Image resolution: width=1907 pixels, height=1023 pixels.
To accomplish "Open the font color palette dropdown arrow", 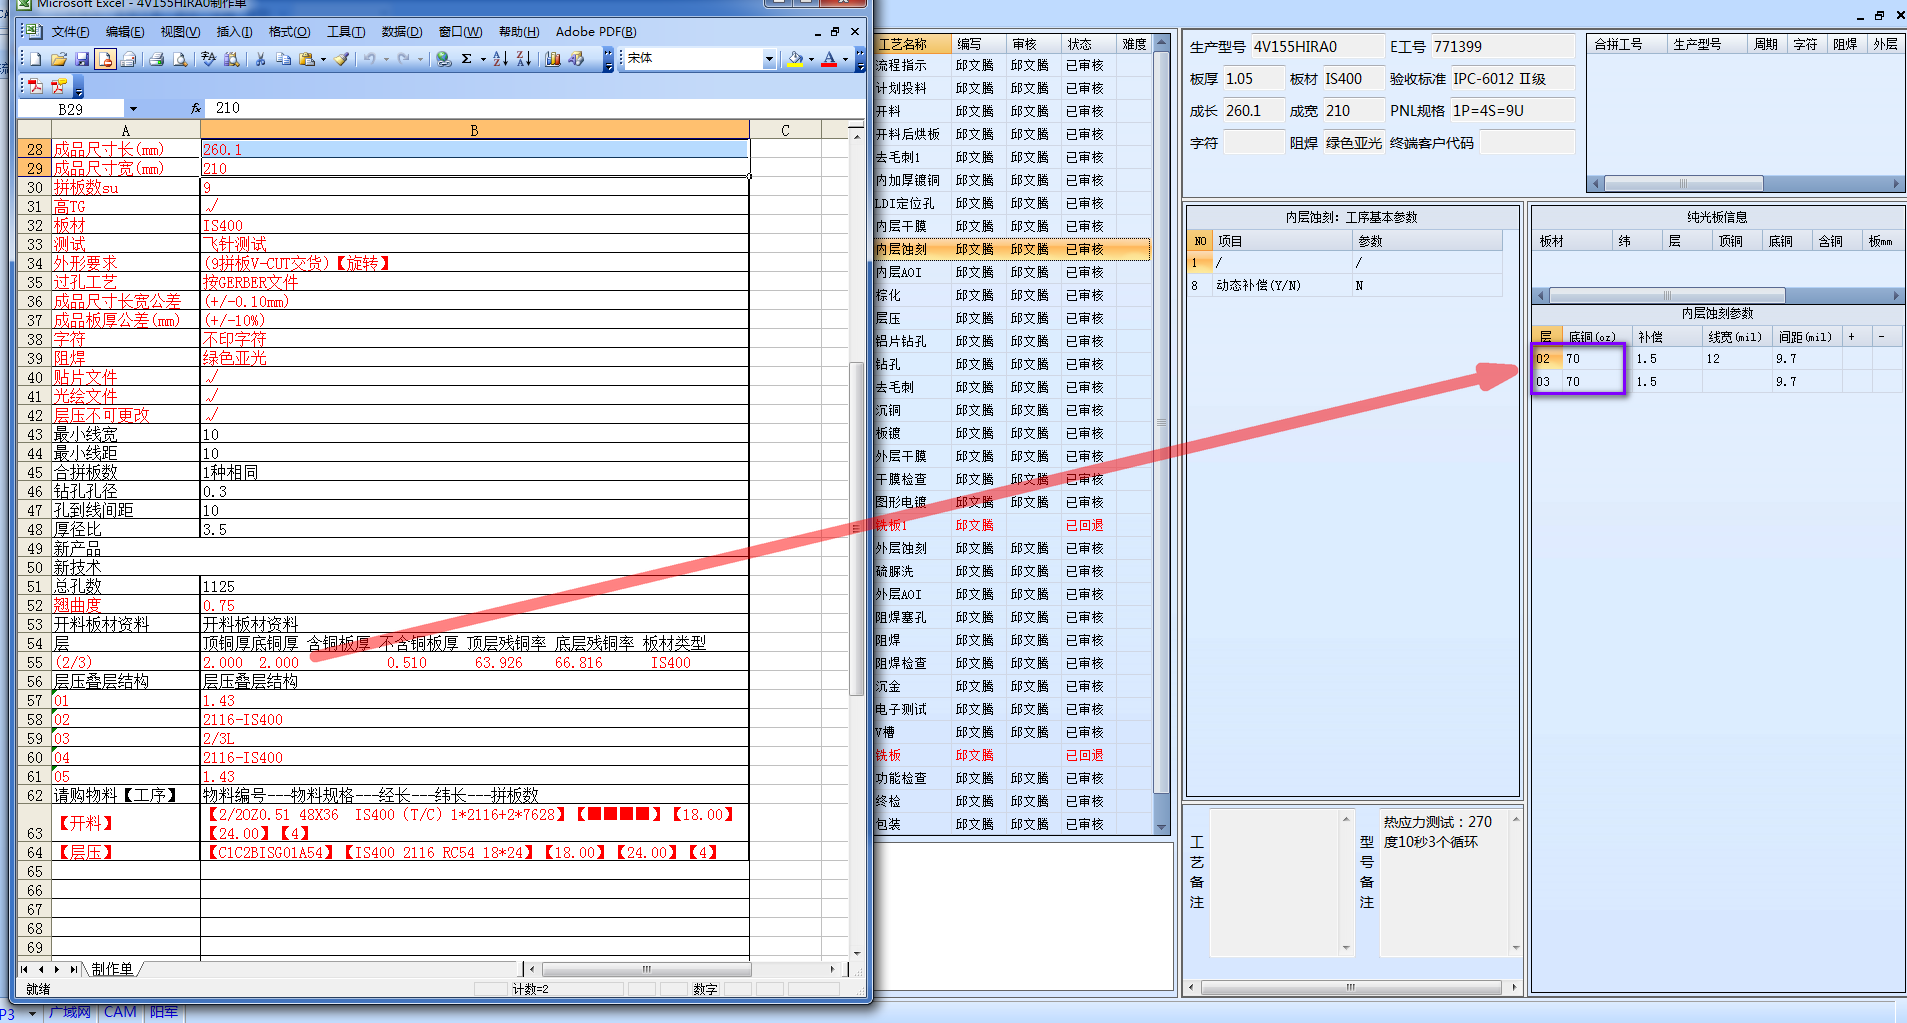I will 845,59.
